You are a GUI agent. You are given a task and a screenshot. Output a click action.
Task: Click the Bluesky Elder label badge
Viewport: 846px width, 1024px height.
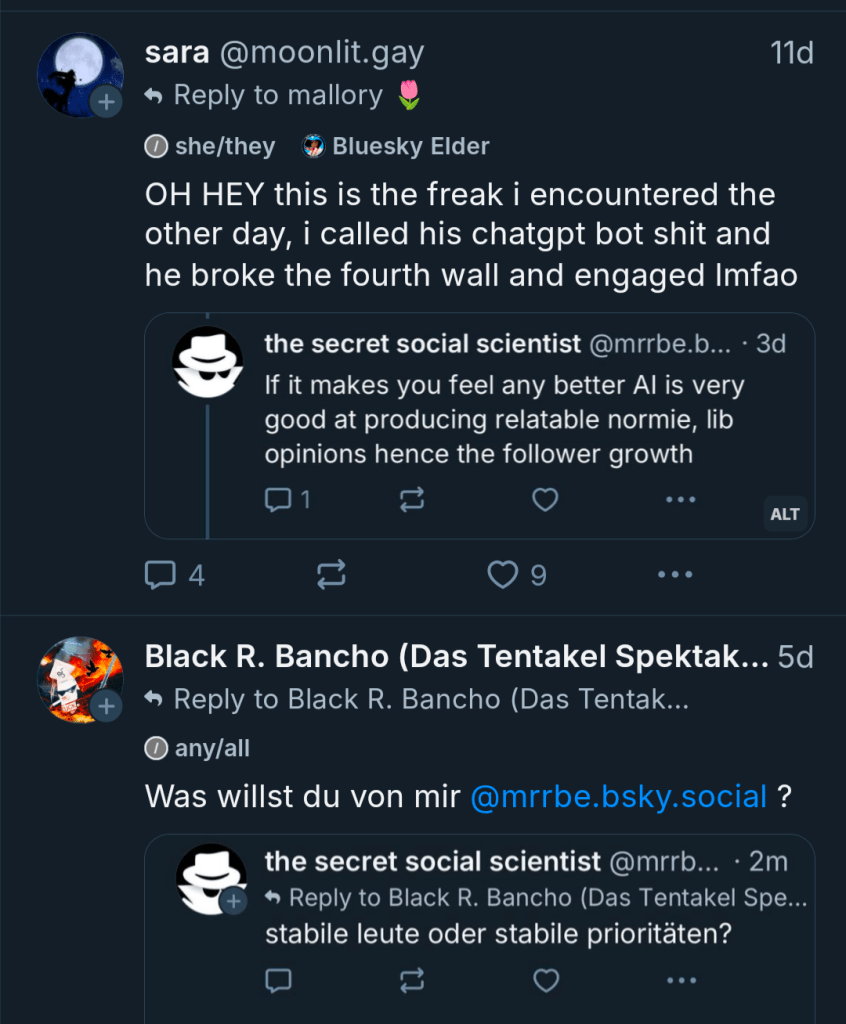click(397, 146)
